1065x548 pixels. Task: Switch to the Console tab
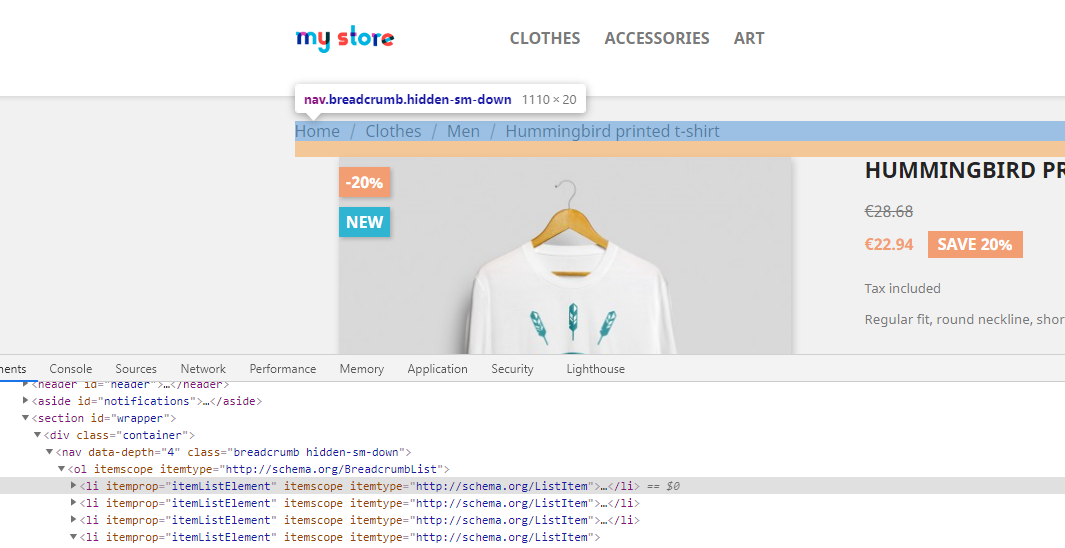click(71, 369)
